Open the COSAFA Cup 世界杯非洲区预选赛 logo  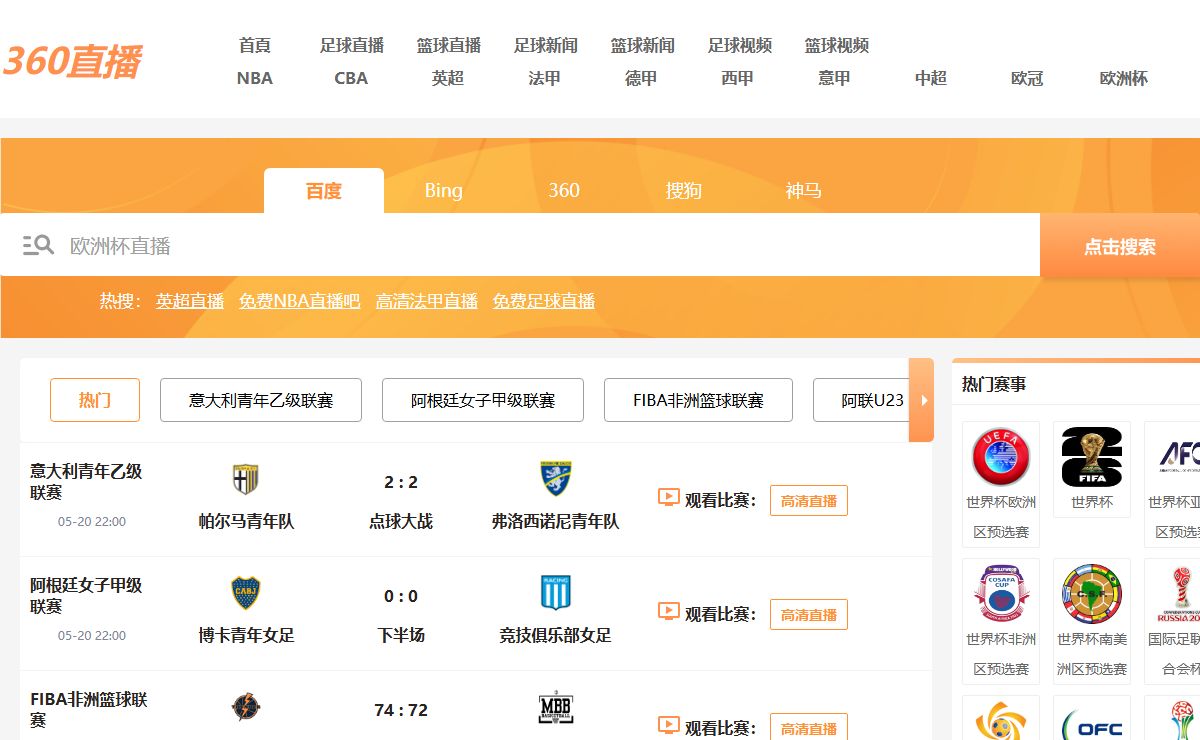pyautogui.click(x=1001, y=594)
